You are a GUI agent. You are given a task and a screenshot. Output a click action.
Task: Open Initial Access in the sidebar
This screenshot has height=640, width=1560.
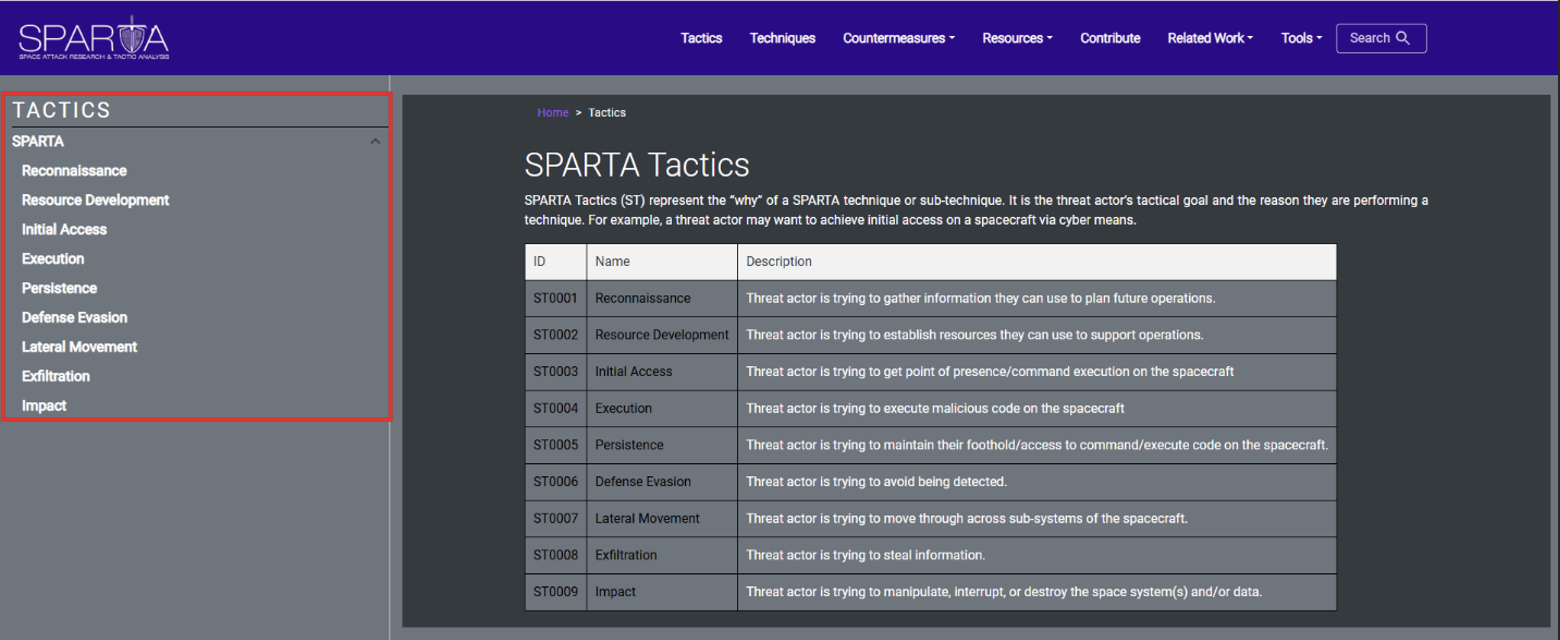pos(64,229)
